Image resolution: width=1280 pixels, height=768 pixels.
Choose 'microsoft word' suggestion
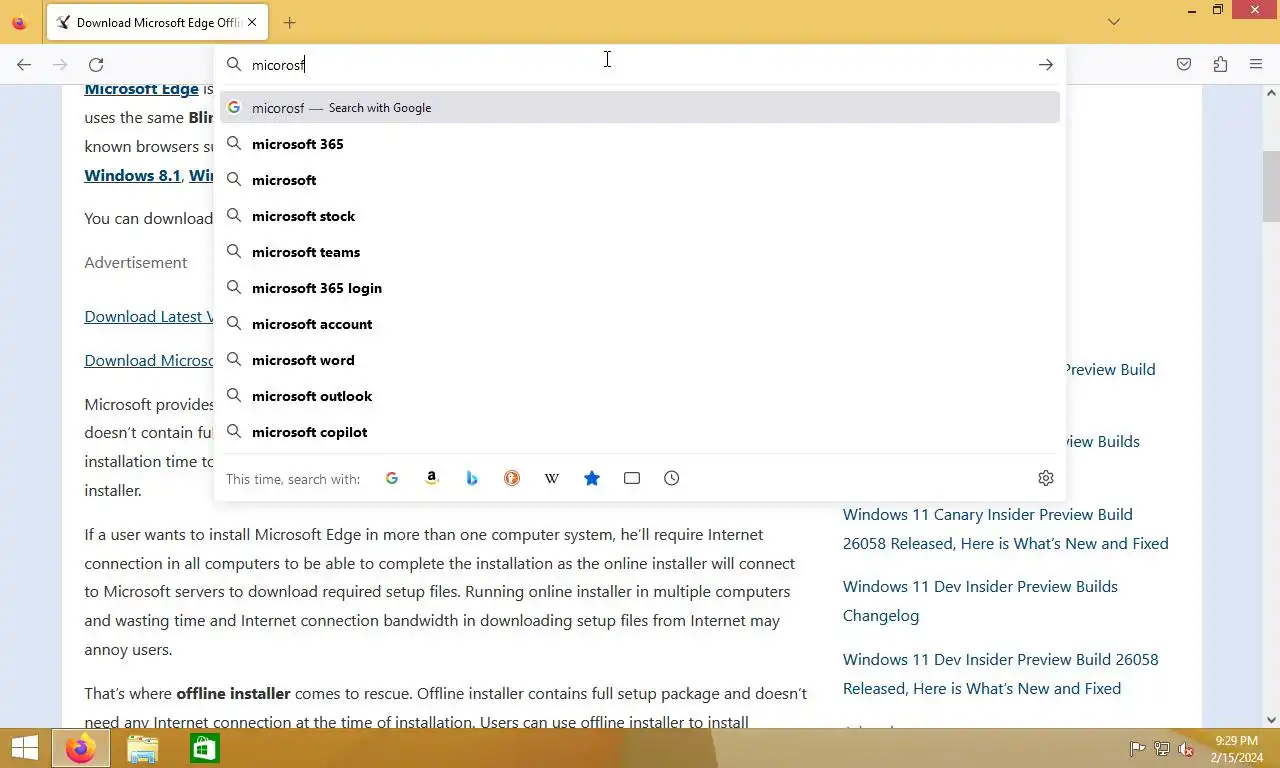tap(640, 360)
